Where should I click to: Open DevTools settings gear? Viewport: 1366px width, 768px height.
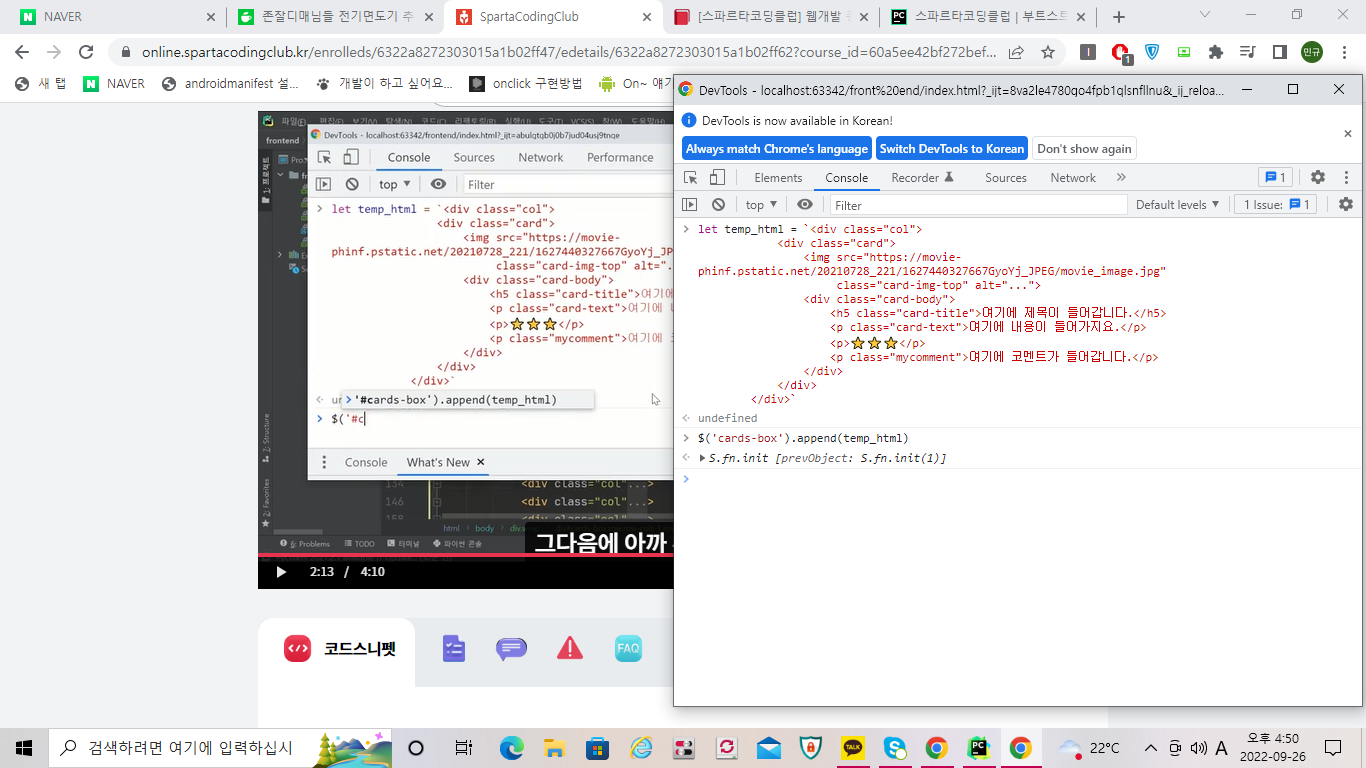(1318, 177)
